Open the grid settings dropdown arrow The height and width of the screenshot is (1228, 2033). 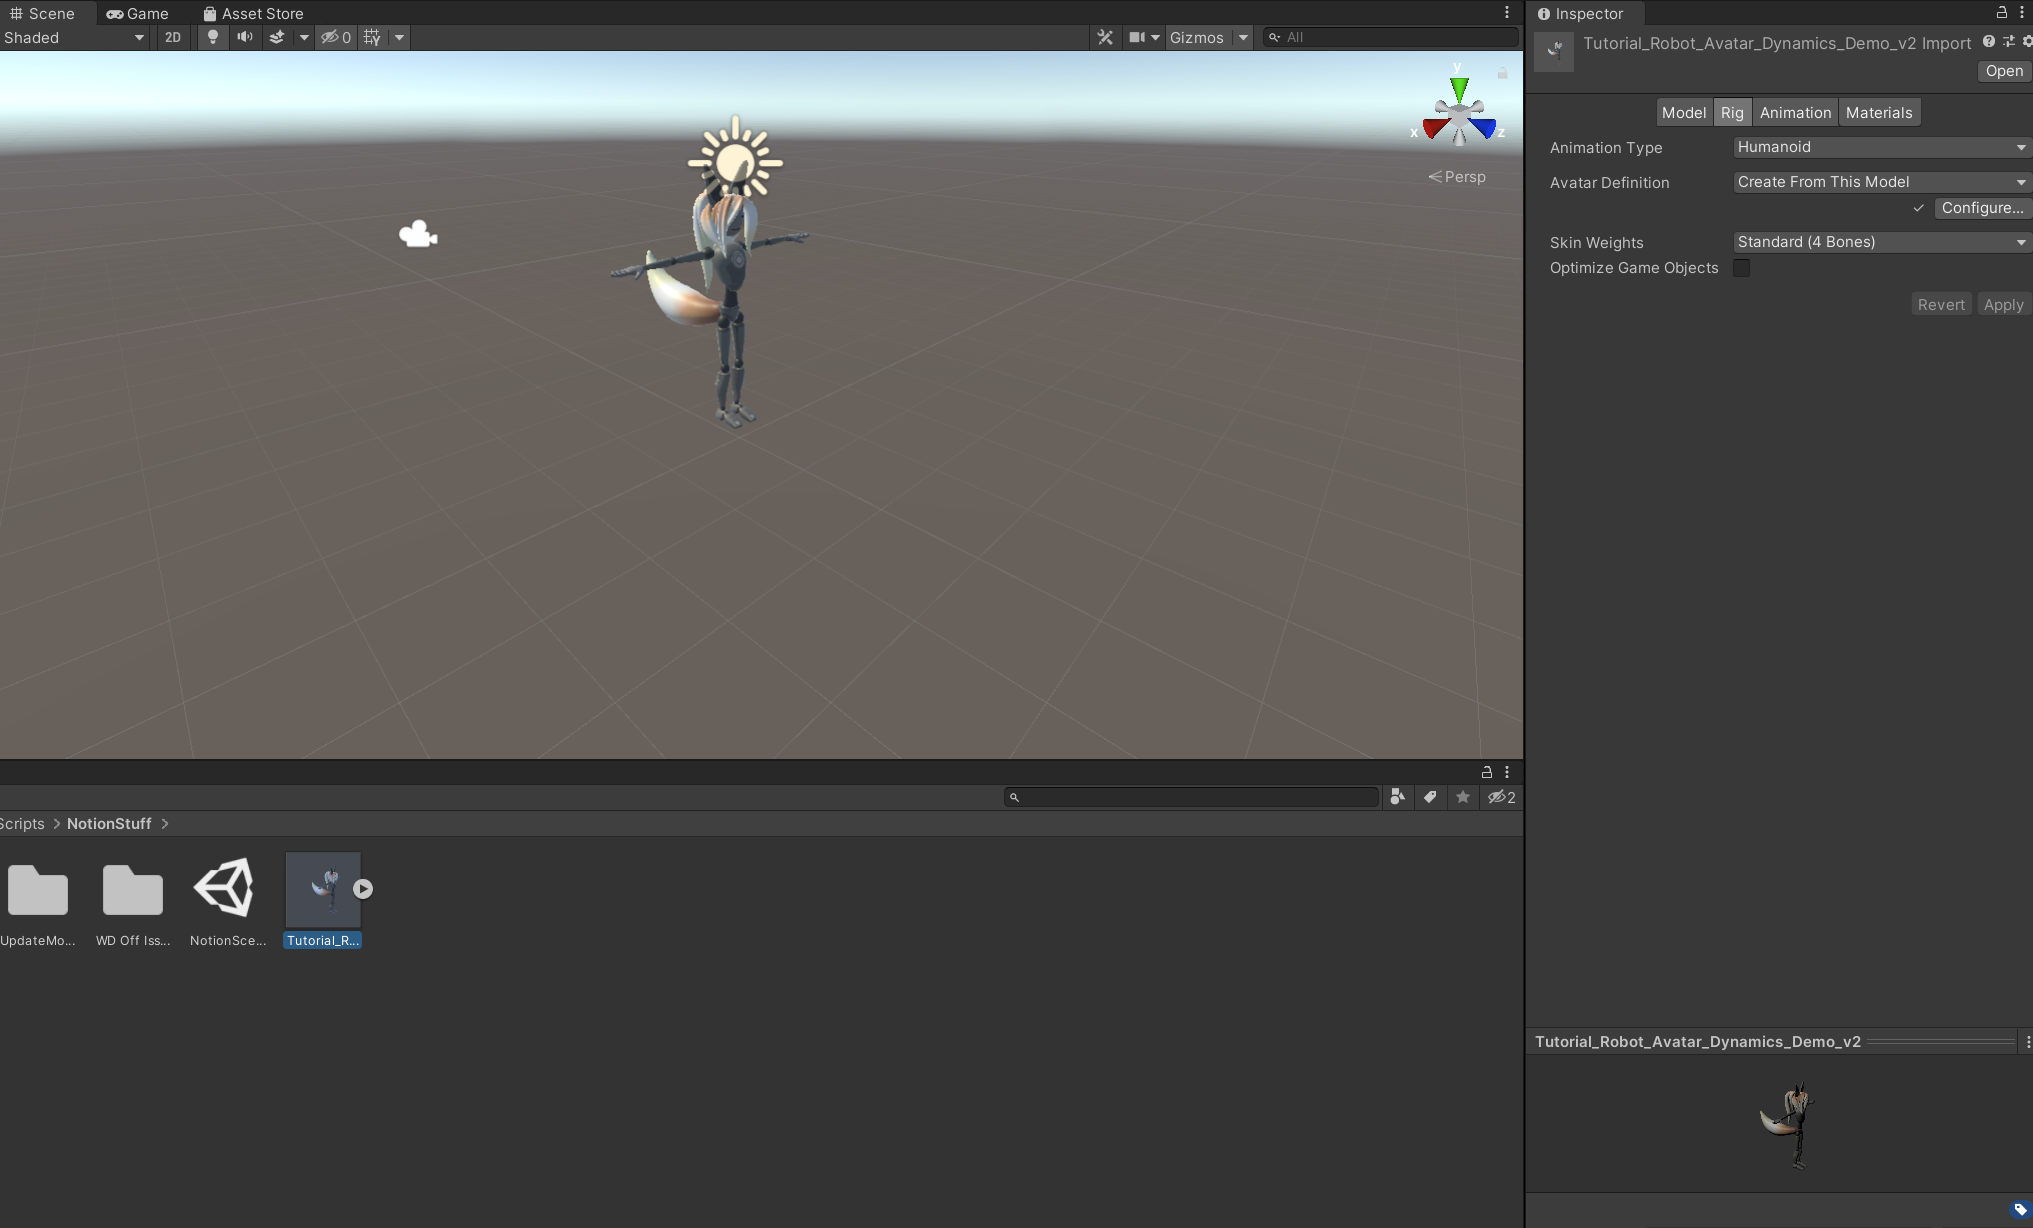point(399,37)
